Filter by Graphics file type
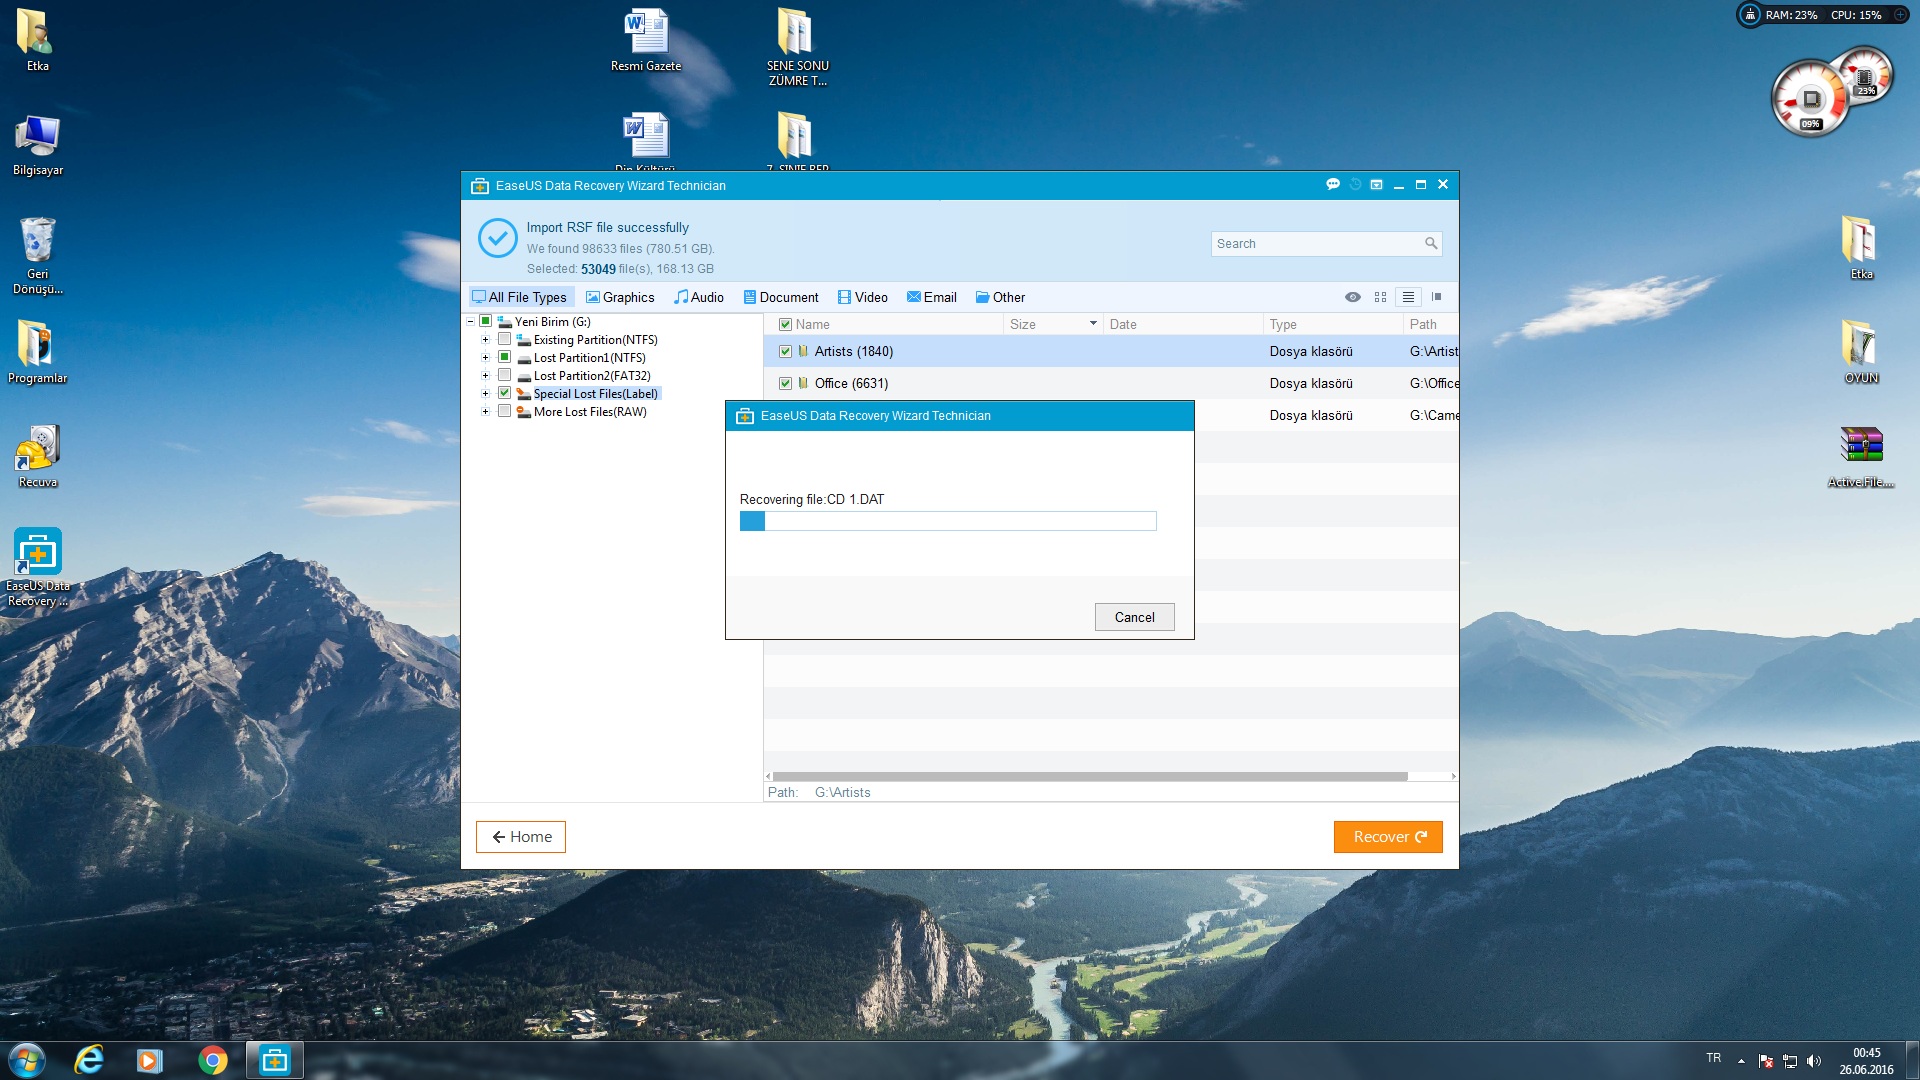The image size is (1920, 1080). pos(620,297)
